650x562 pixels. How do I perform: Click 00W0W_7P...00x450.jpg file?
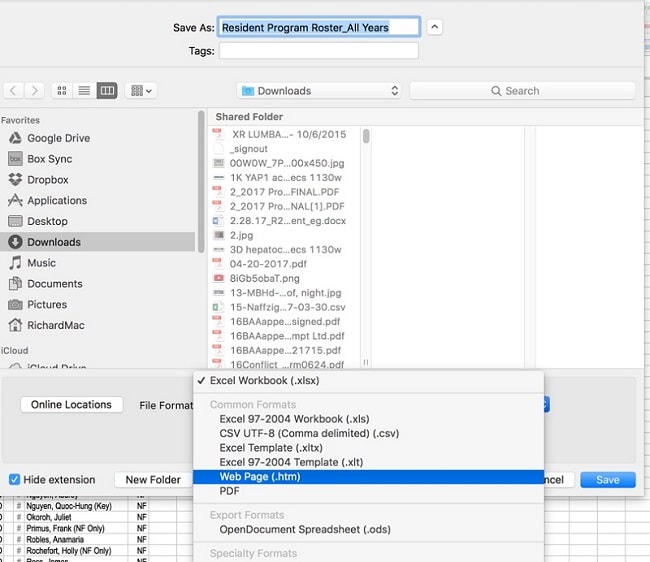[x=284, y=163]
